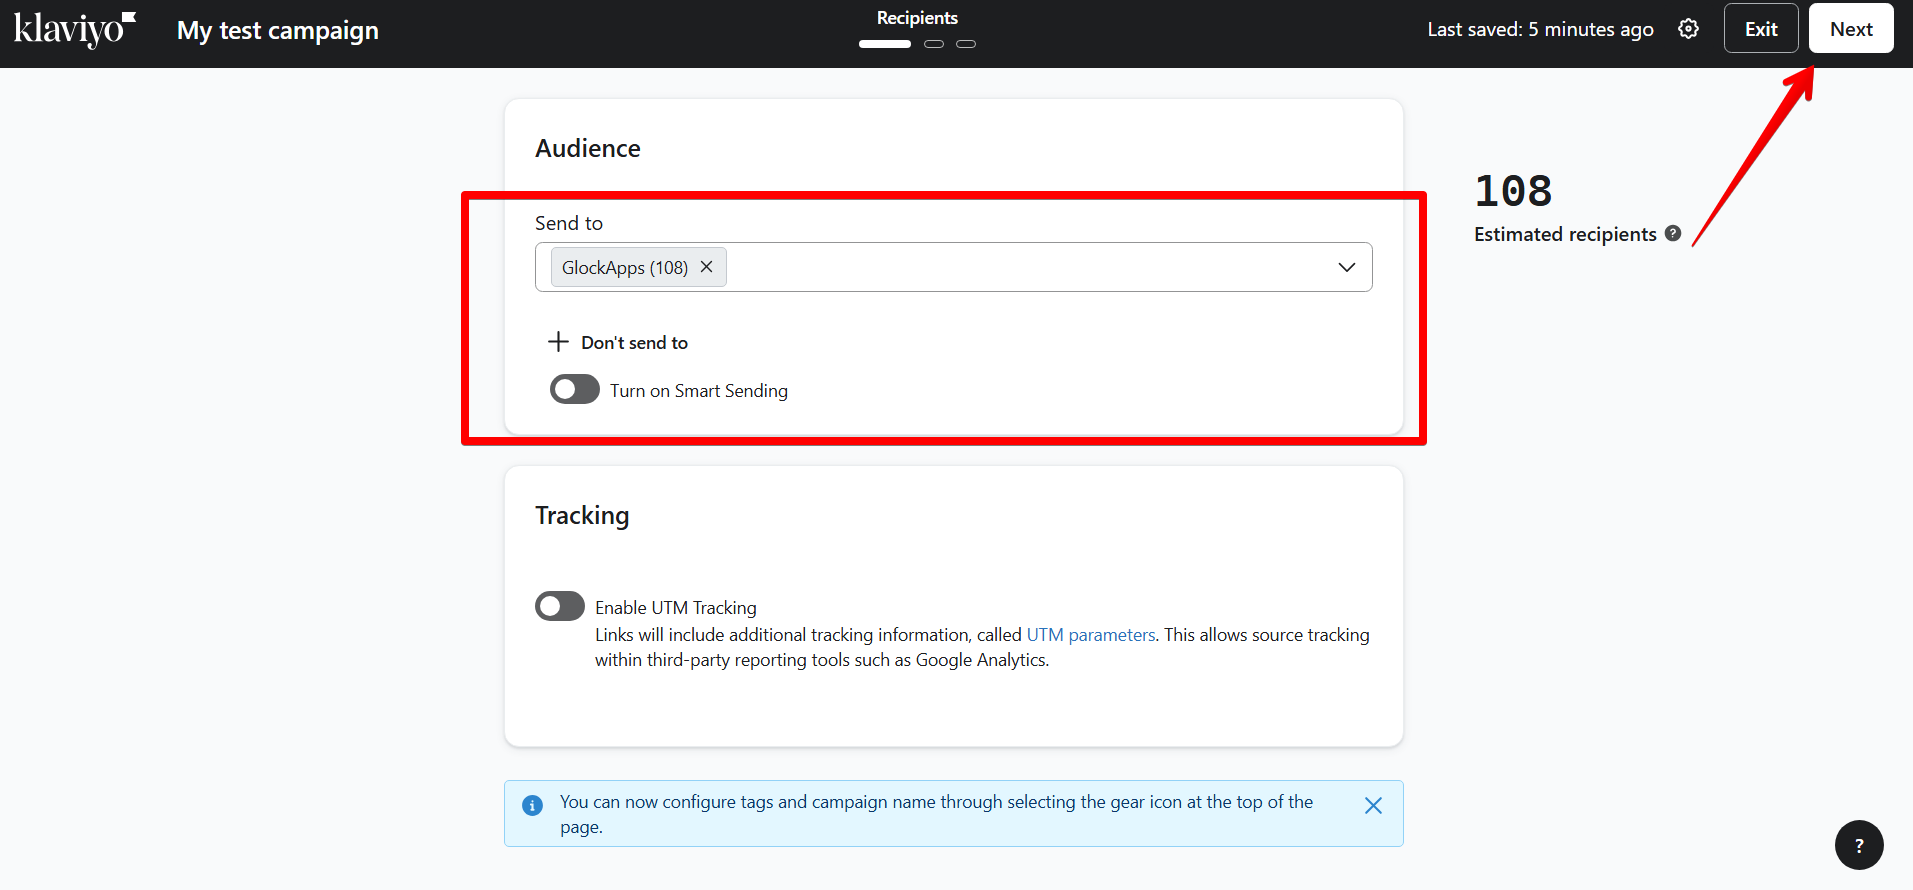Click the Audience heading

(x=588, y=148)
